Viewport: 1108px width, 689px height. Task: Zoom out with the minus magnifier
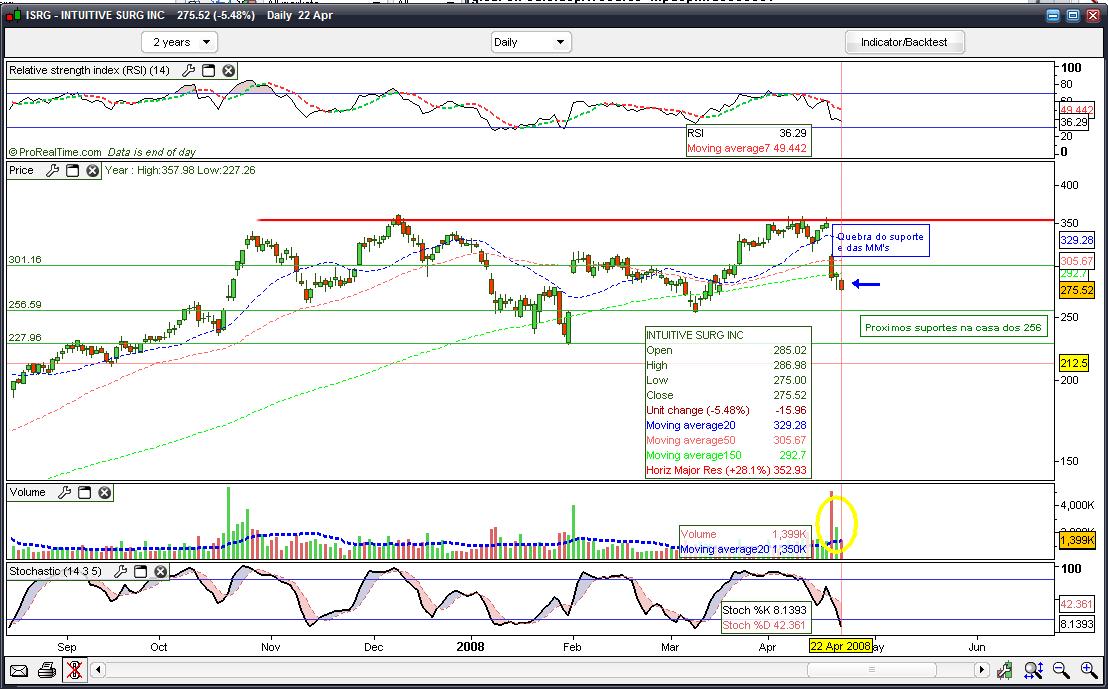[x=1061, y=669]
